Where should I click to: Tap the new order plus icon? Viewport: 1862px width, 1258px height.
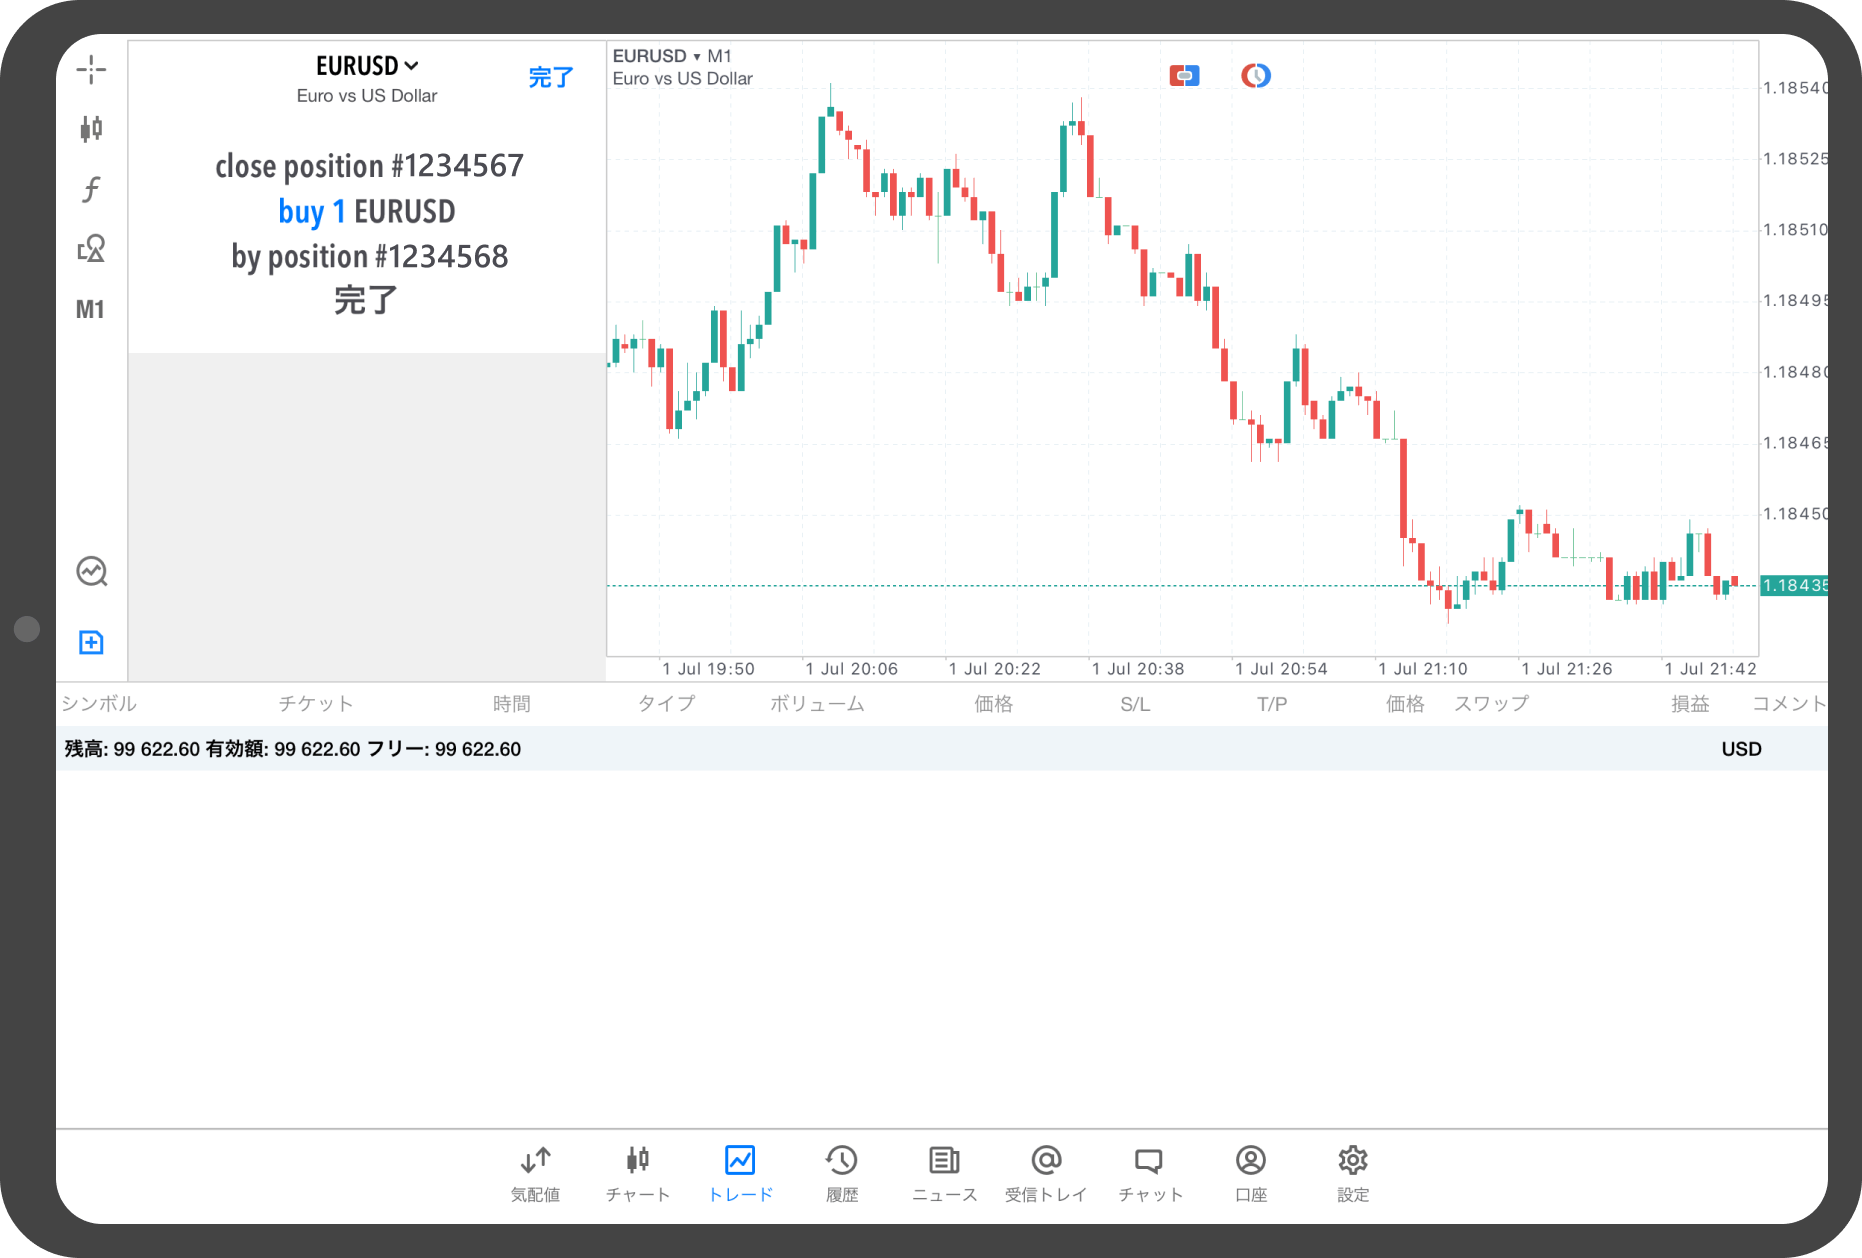click(x=91, y=642)
